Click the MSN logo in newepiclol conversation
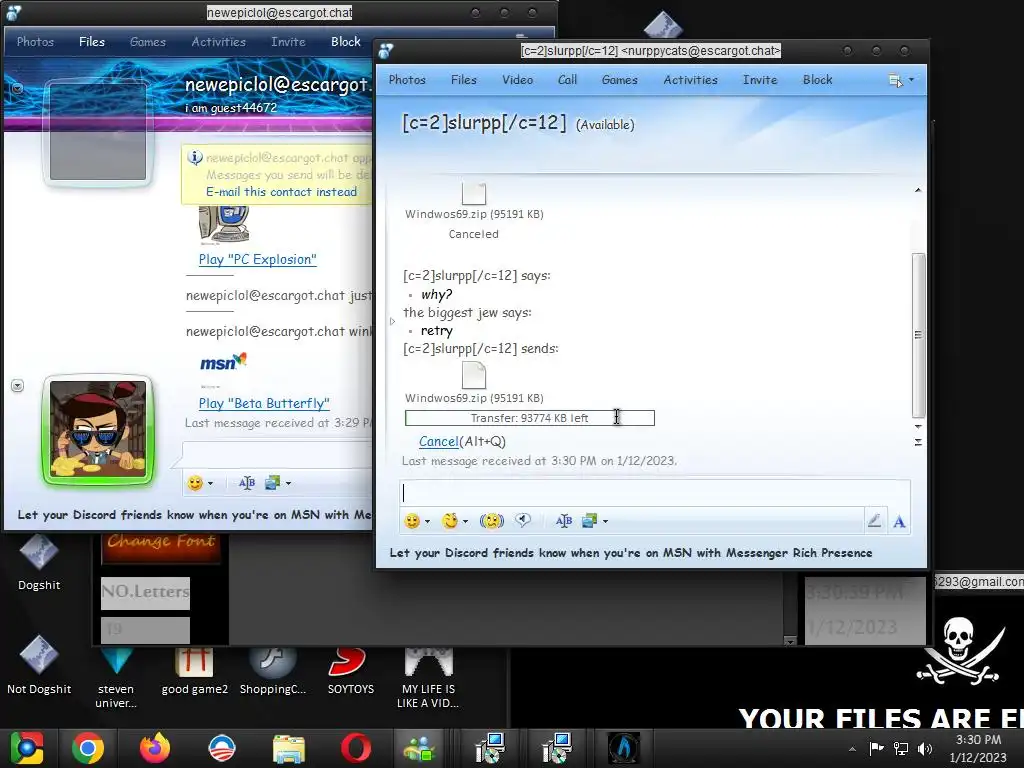The width and height of the screenshot is (1024, 768). [223, 362]
